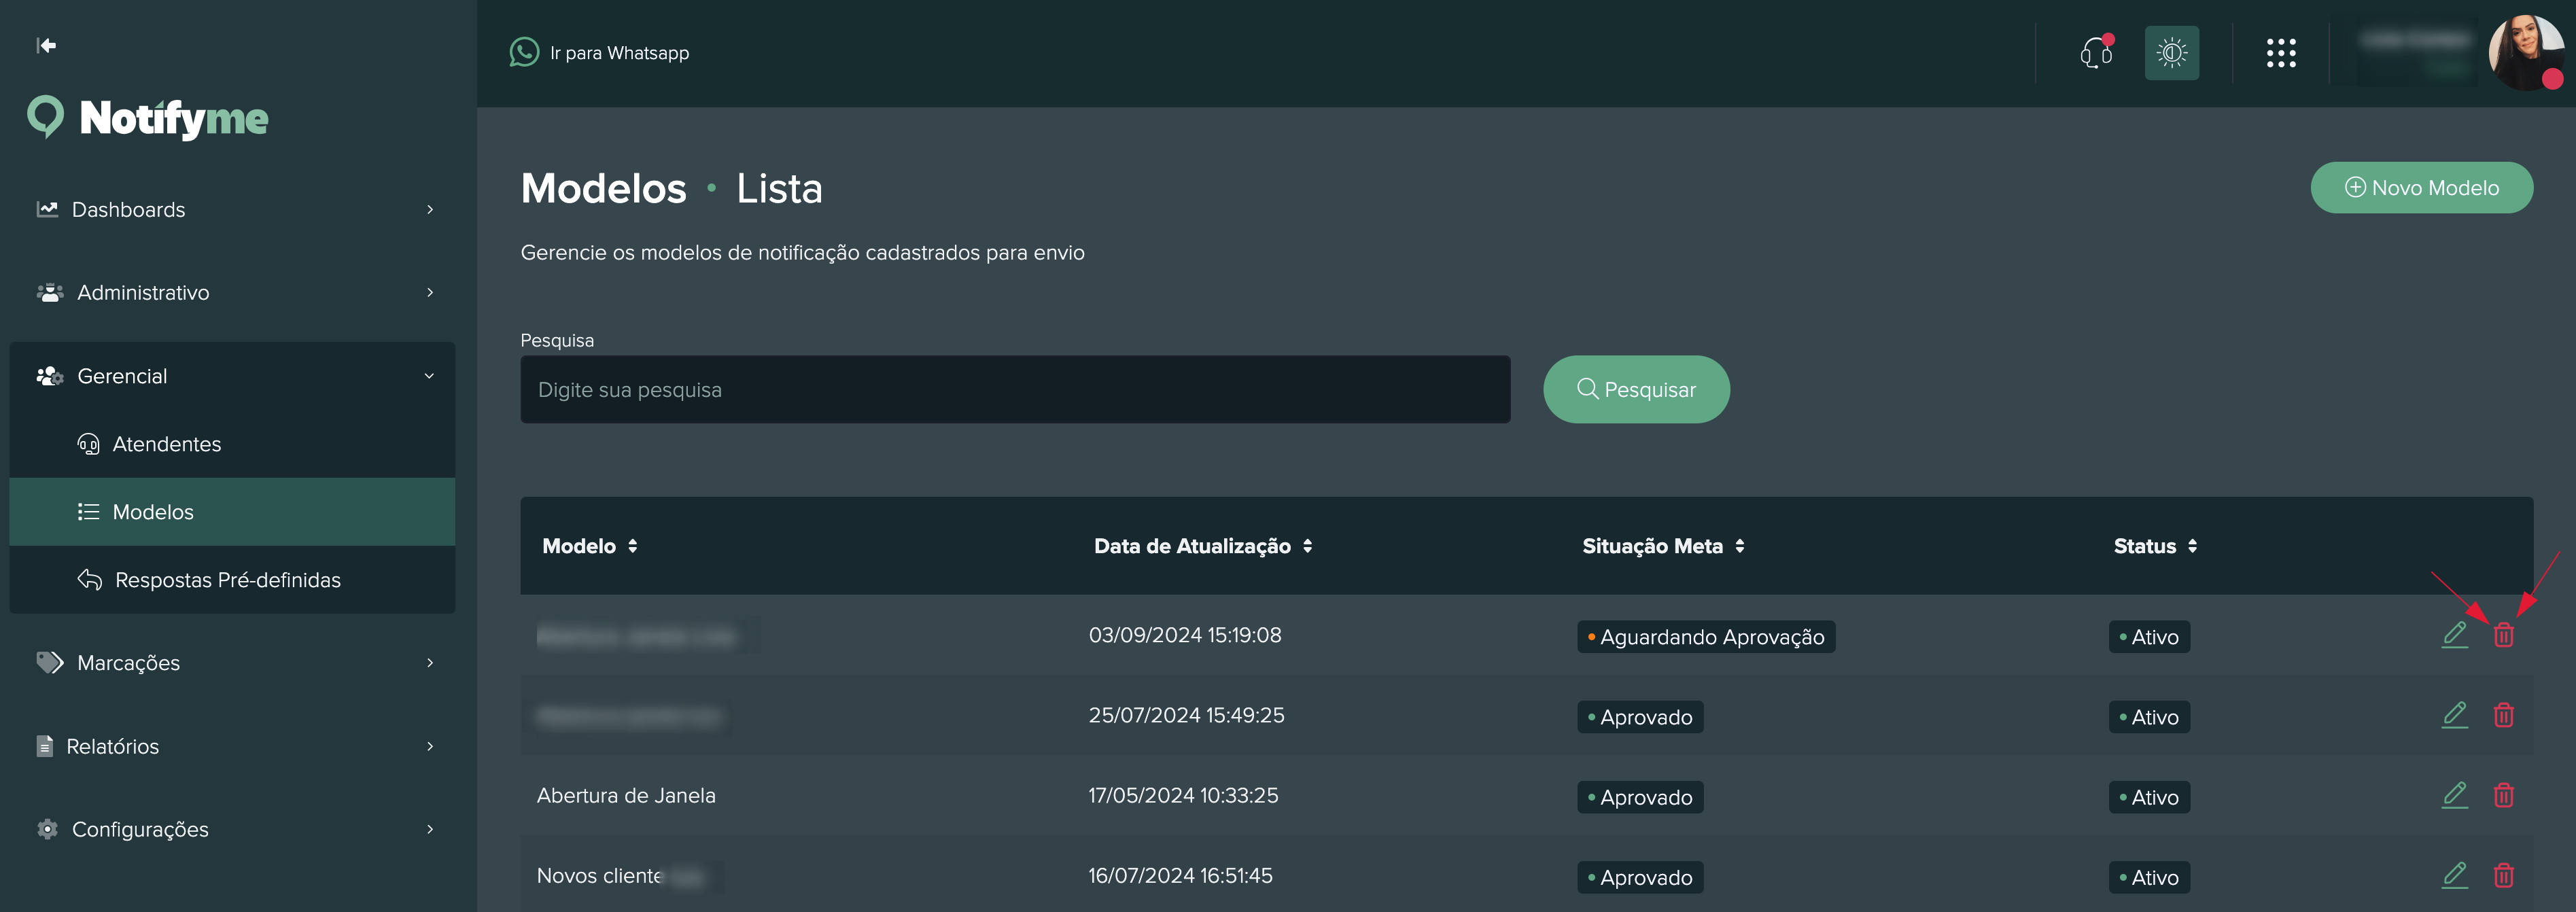Edit the model updated 25/07/2024
The width and height of the screenshot is (2576, 912).
(2454, 716)
